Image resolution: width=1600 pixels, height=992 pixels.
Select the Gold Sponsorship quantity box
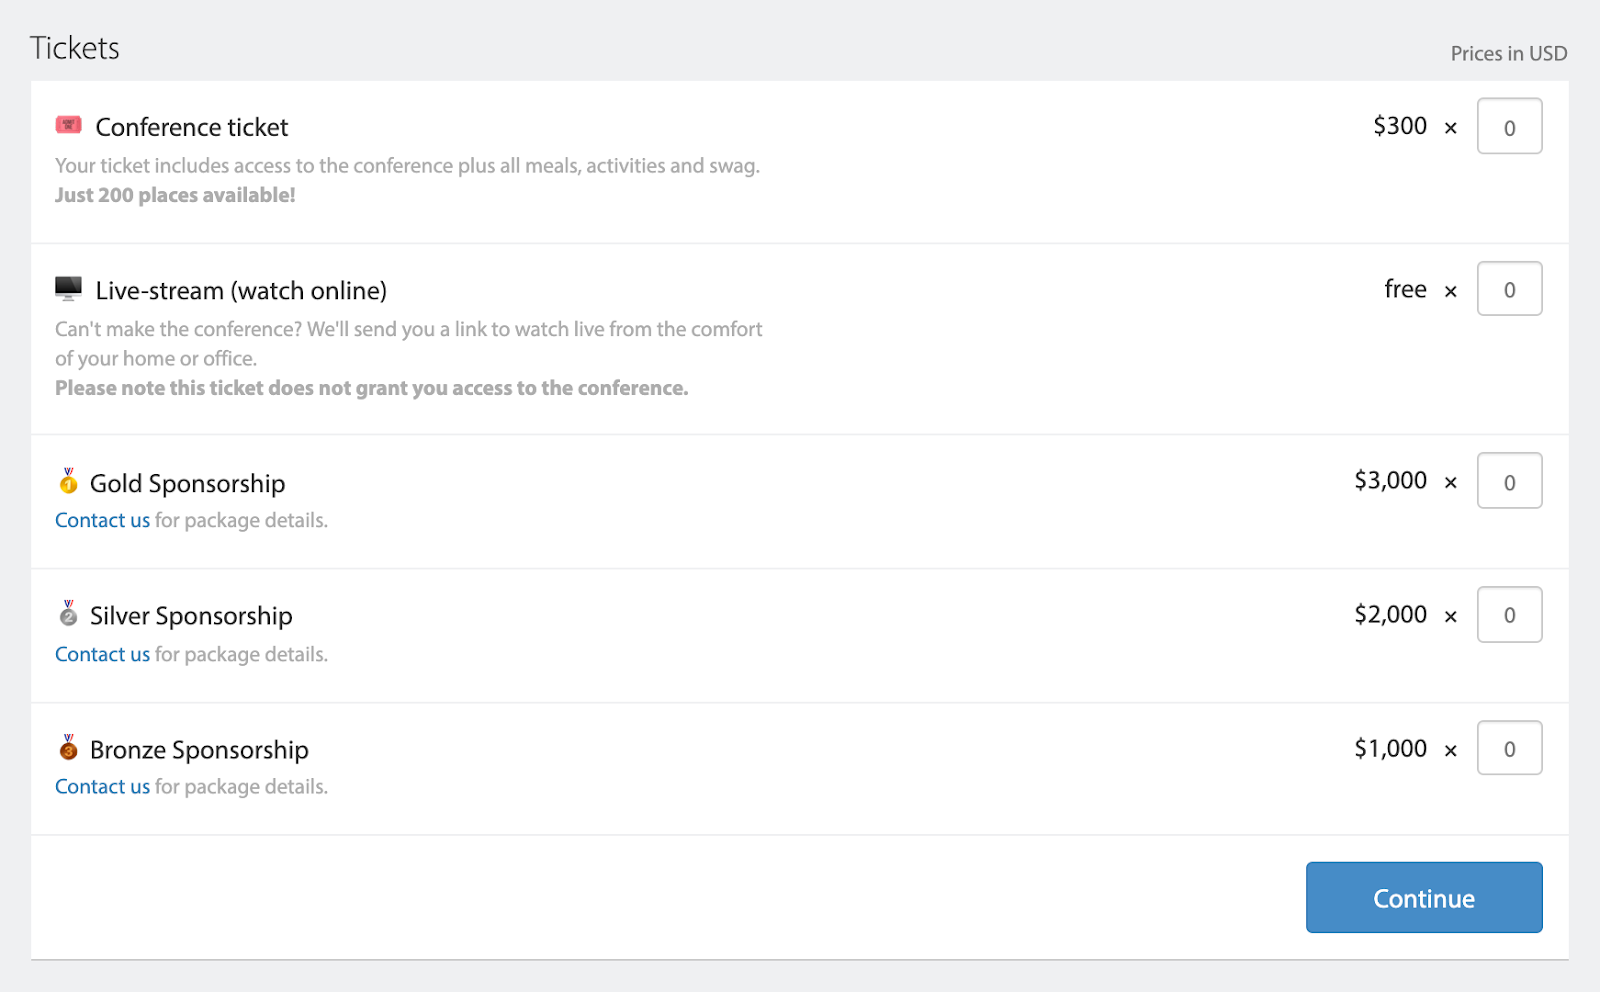coord(1509,481)
